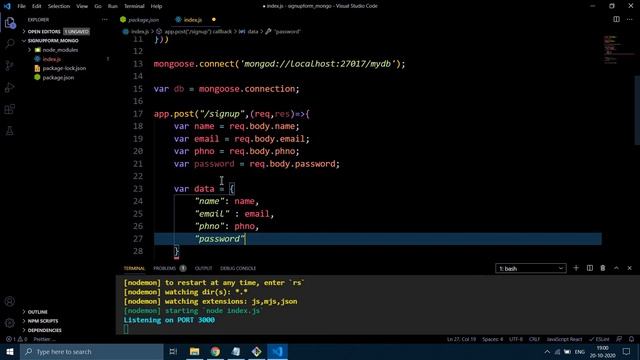Create a new terminal with plus icon

[x=576, y=268]
